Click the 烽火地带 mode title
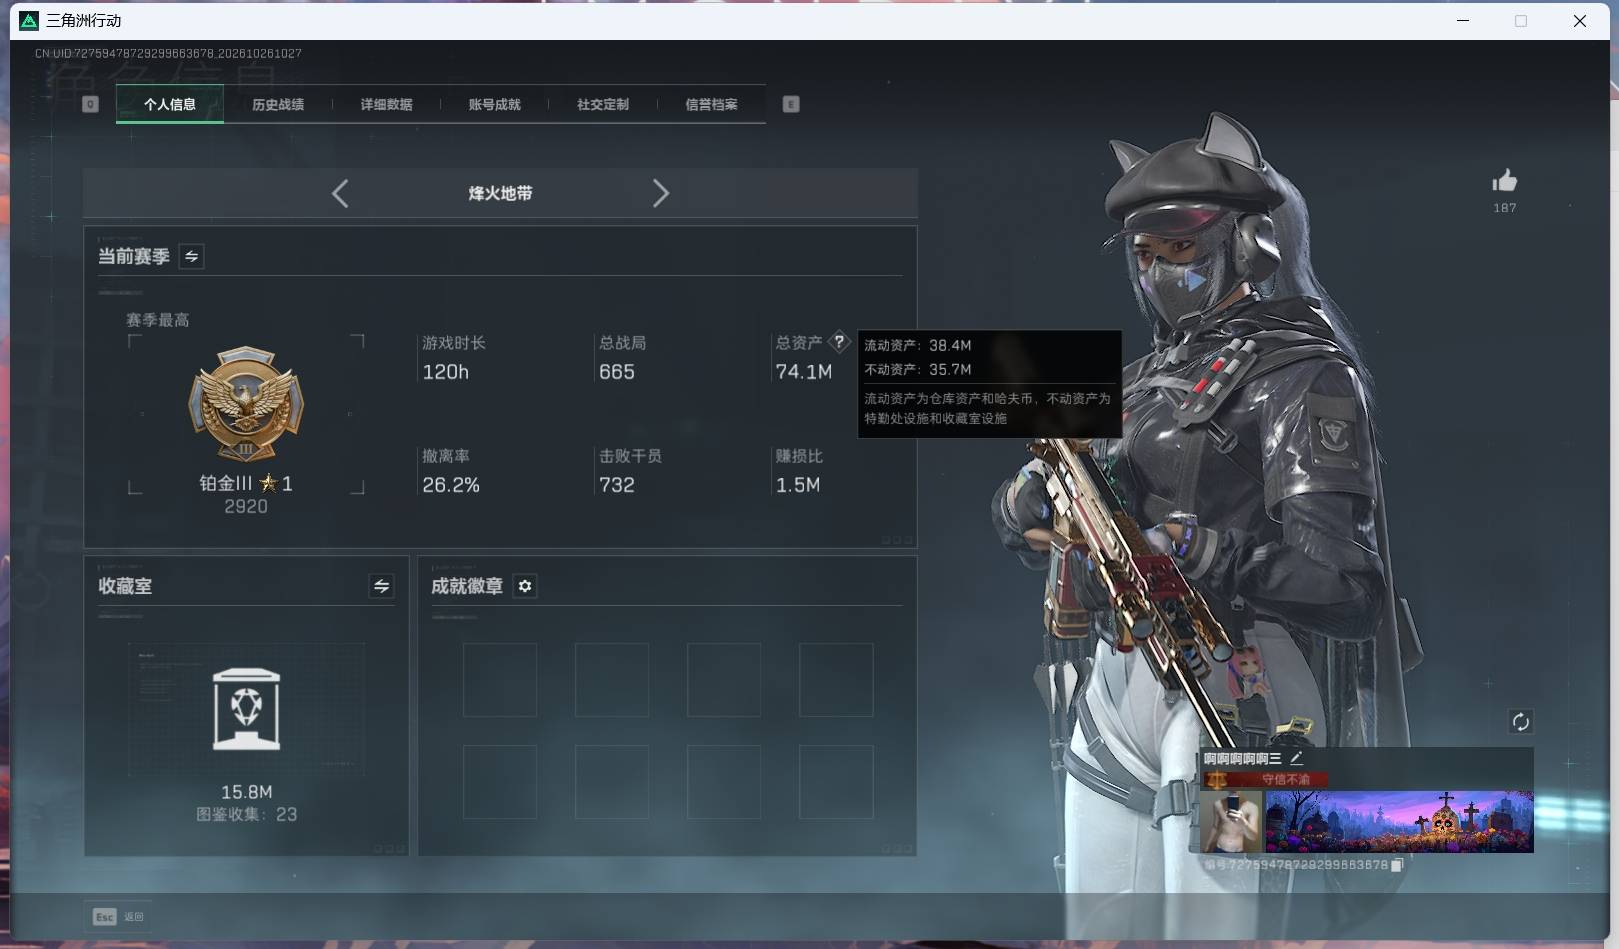Viewport: 1619px width, 949px height. click(500, 193)
